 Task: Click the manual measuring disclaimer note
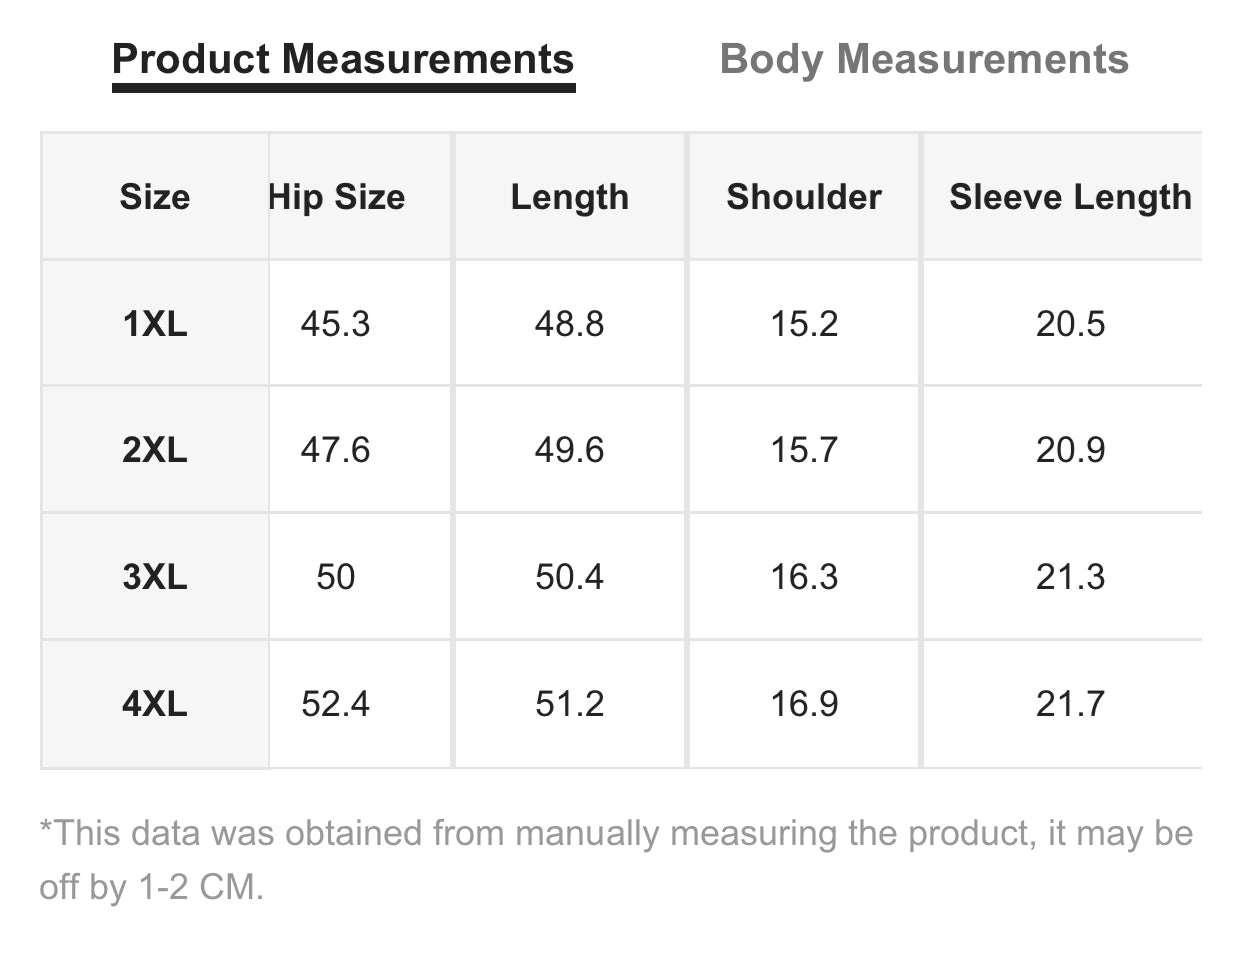(616, 859)
